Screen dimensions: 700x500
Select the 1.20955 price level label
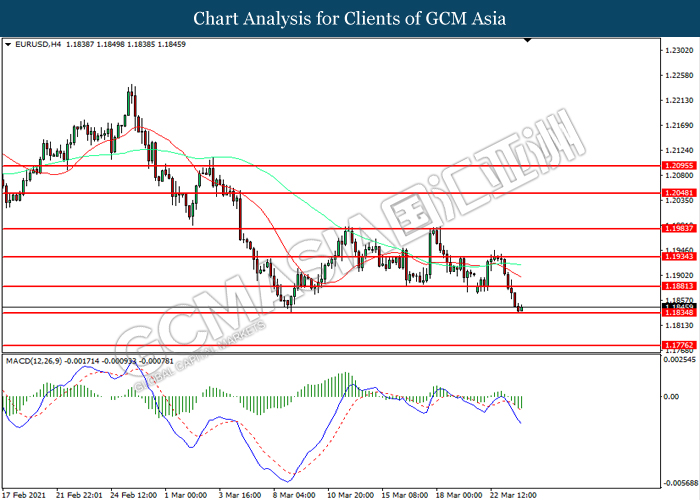coord(679,166)
